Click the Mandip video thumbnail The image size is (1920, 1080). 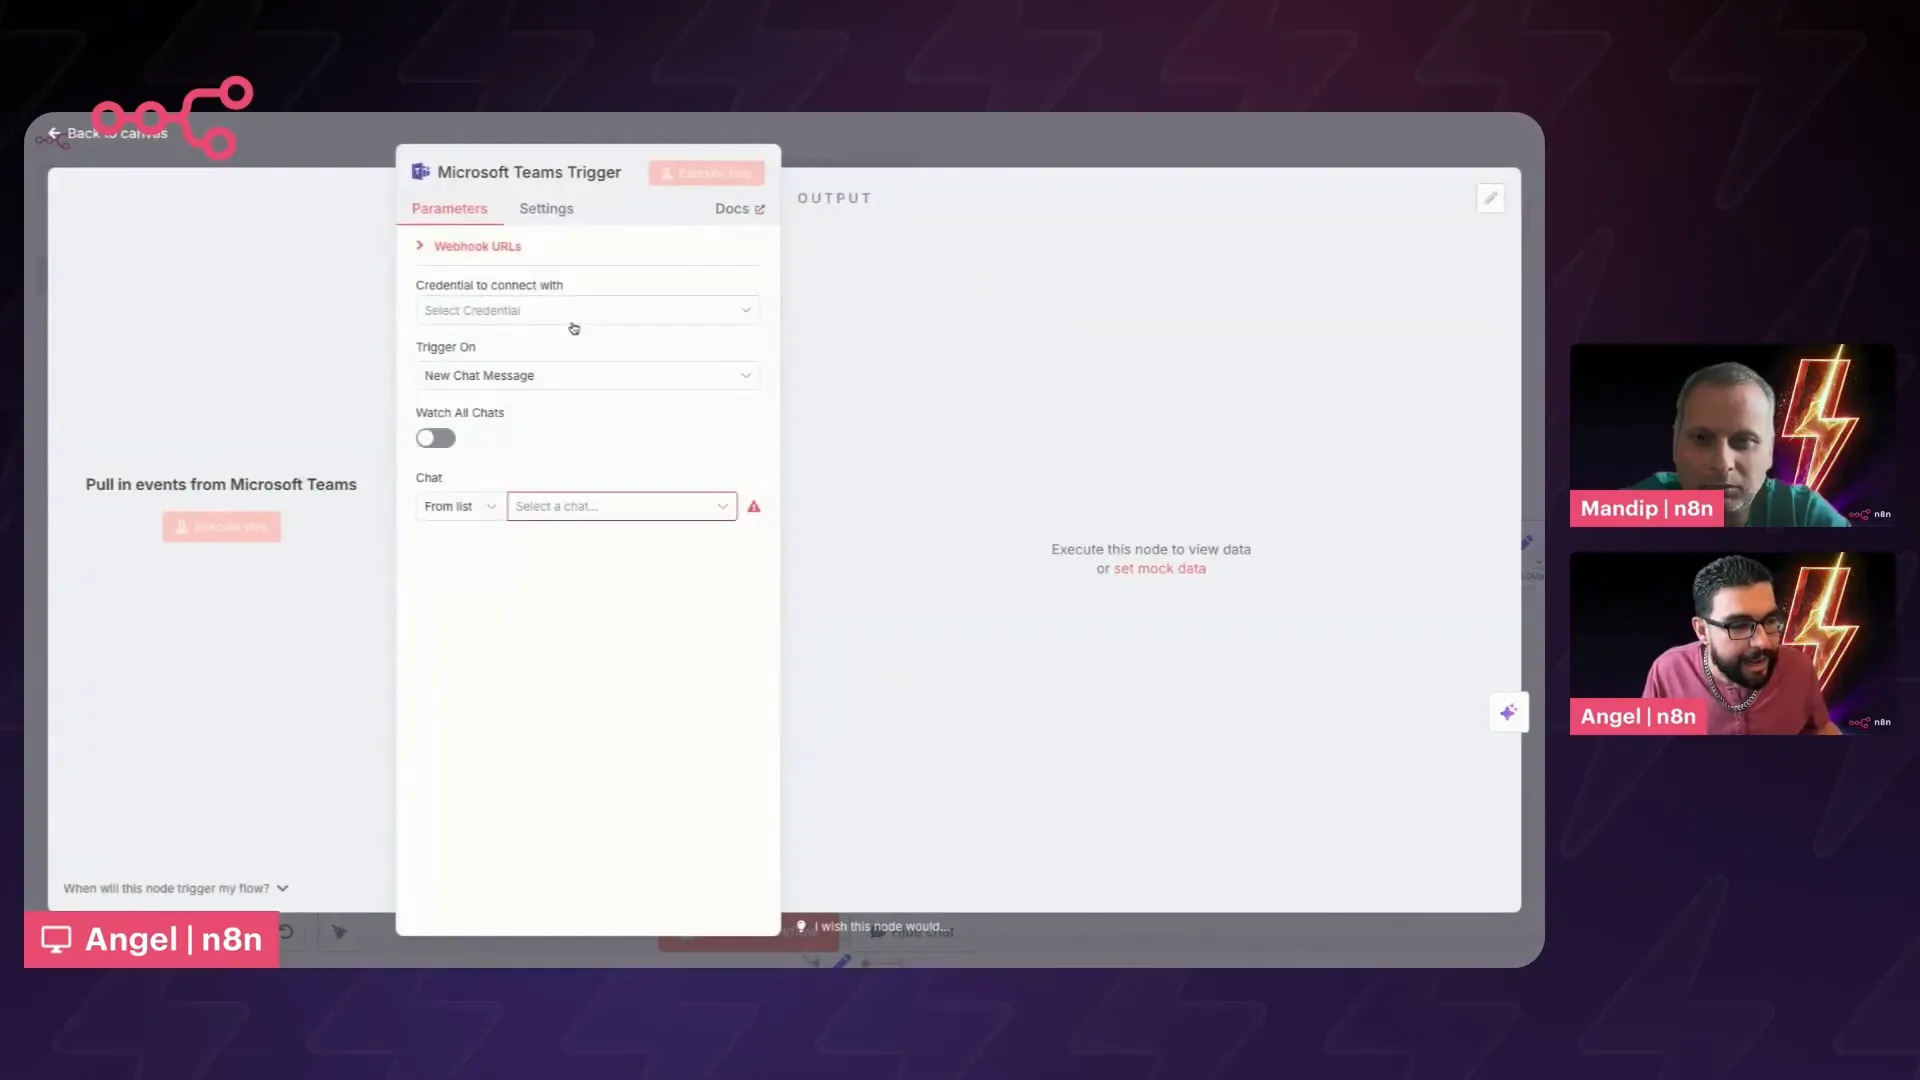[x=1732, y=435]
